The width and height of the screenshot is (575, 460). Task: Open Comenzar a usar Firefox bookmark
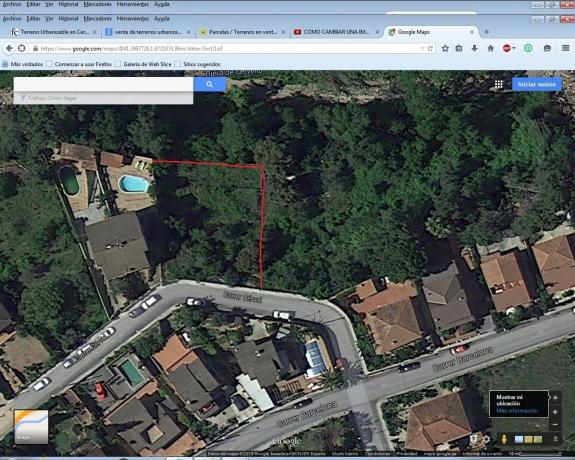click(x=79, y=64)
